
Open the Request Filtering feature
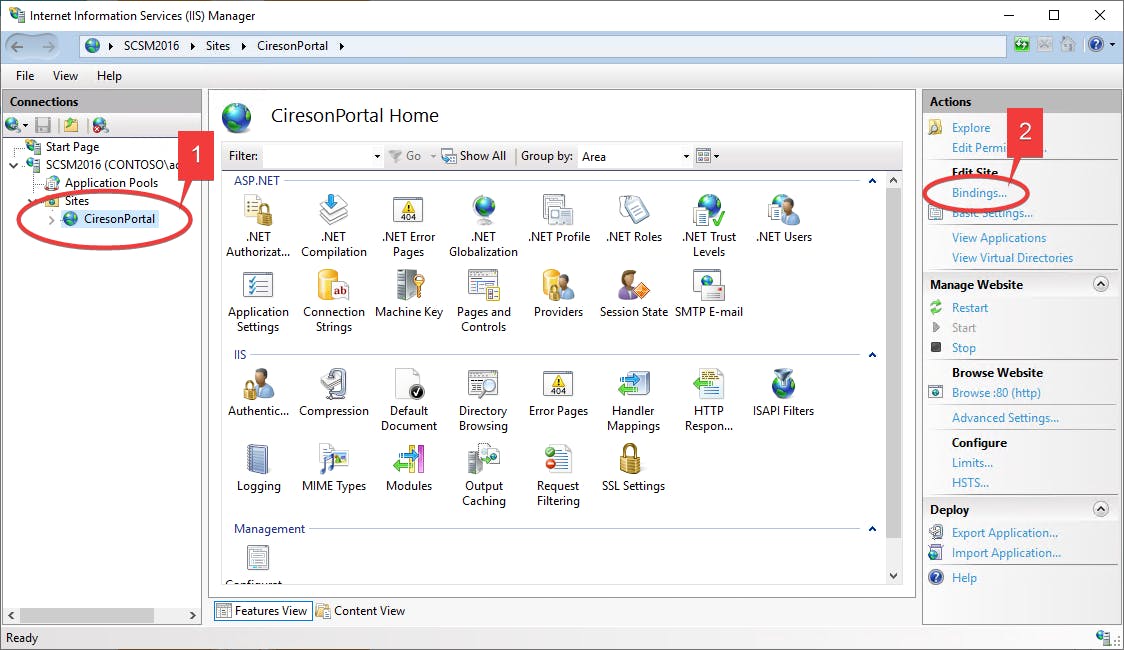coord(558,475)
